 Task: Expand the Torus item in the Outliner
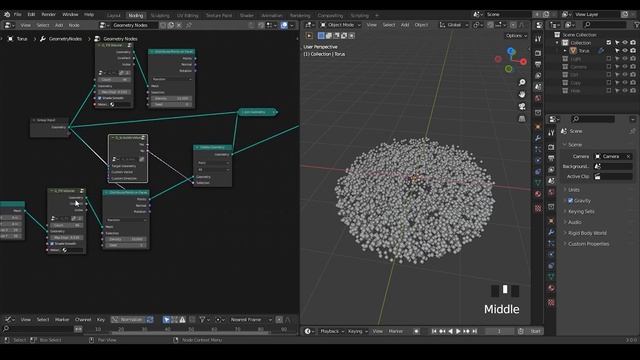(x=565, y=51)
